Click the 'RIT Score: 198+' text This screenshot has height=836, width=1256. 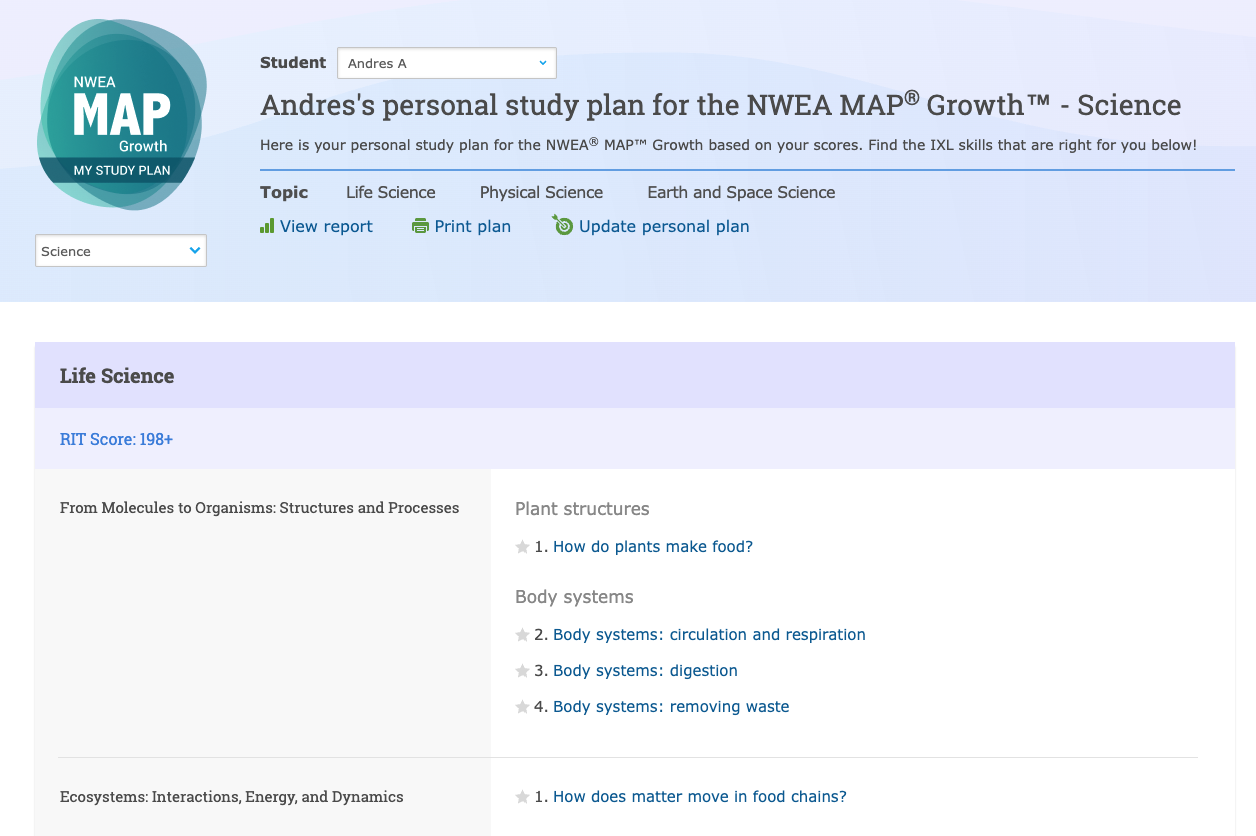(116, 439)
